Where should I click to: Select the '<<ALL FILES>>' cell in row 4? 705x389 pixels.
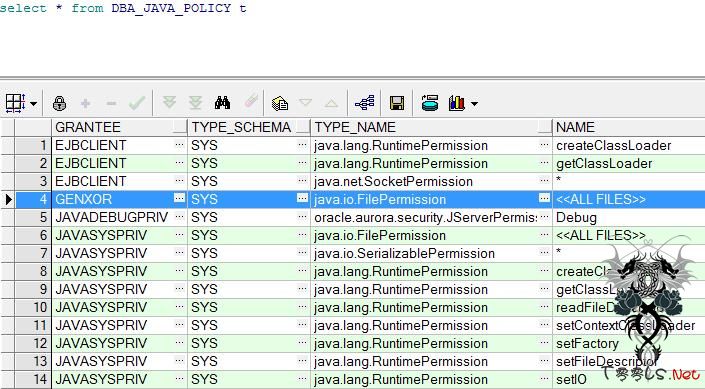(629, 199)
